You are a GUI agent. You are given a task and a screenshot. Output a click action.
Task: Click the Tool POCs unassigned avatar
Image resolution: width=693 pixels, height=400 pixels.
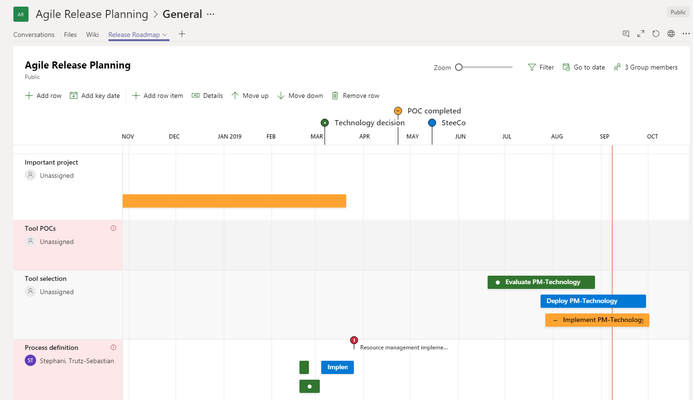click(30, 241)
